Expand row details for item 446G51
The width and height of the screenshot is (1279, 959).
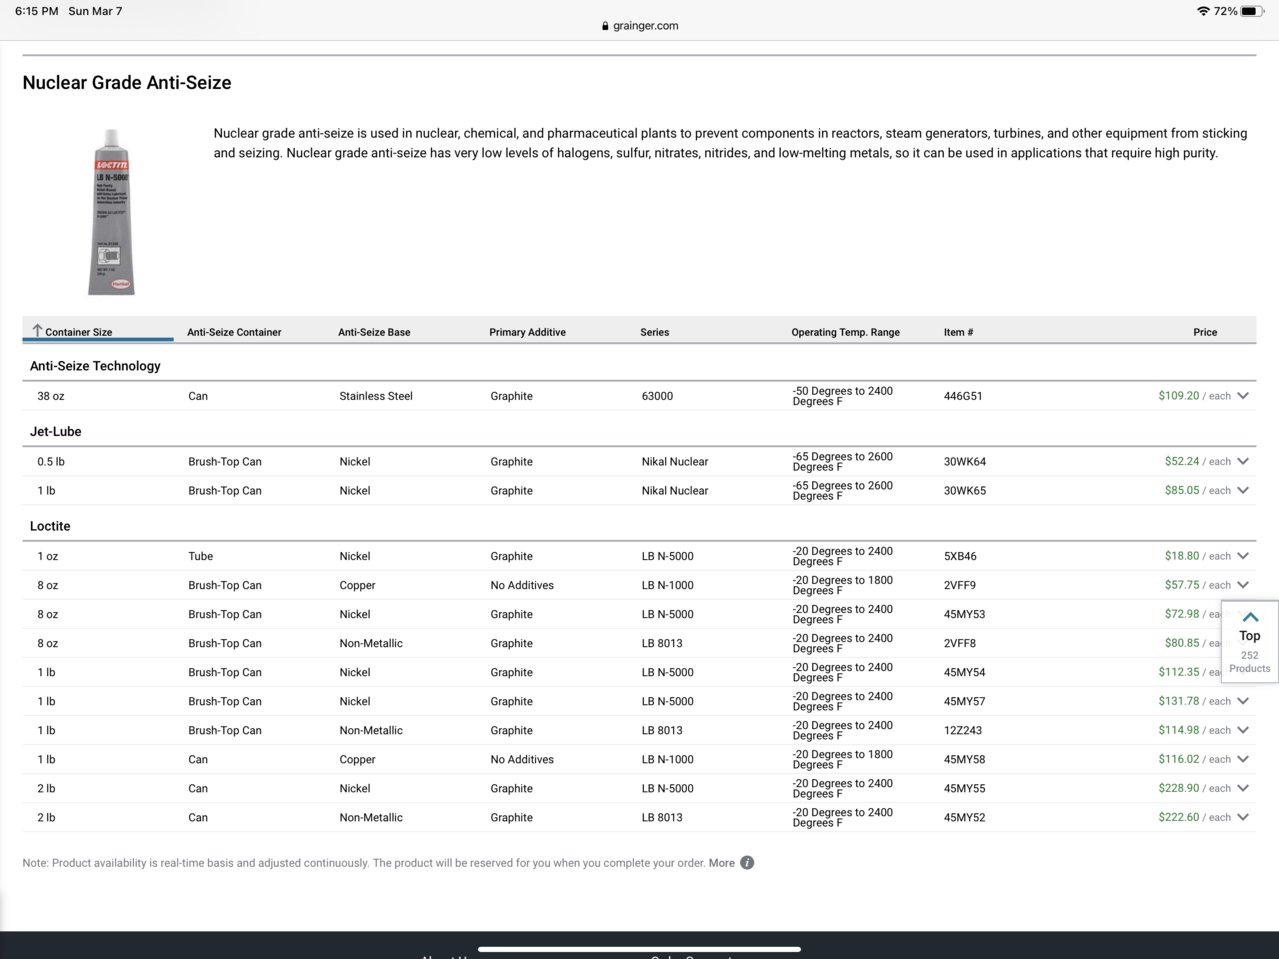(1243, 396)
